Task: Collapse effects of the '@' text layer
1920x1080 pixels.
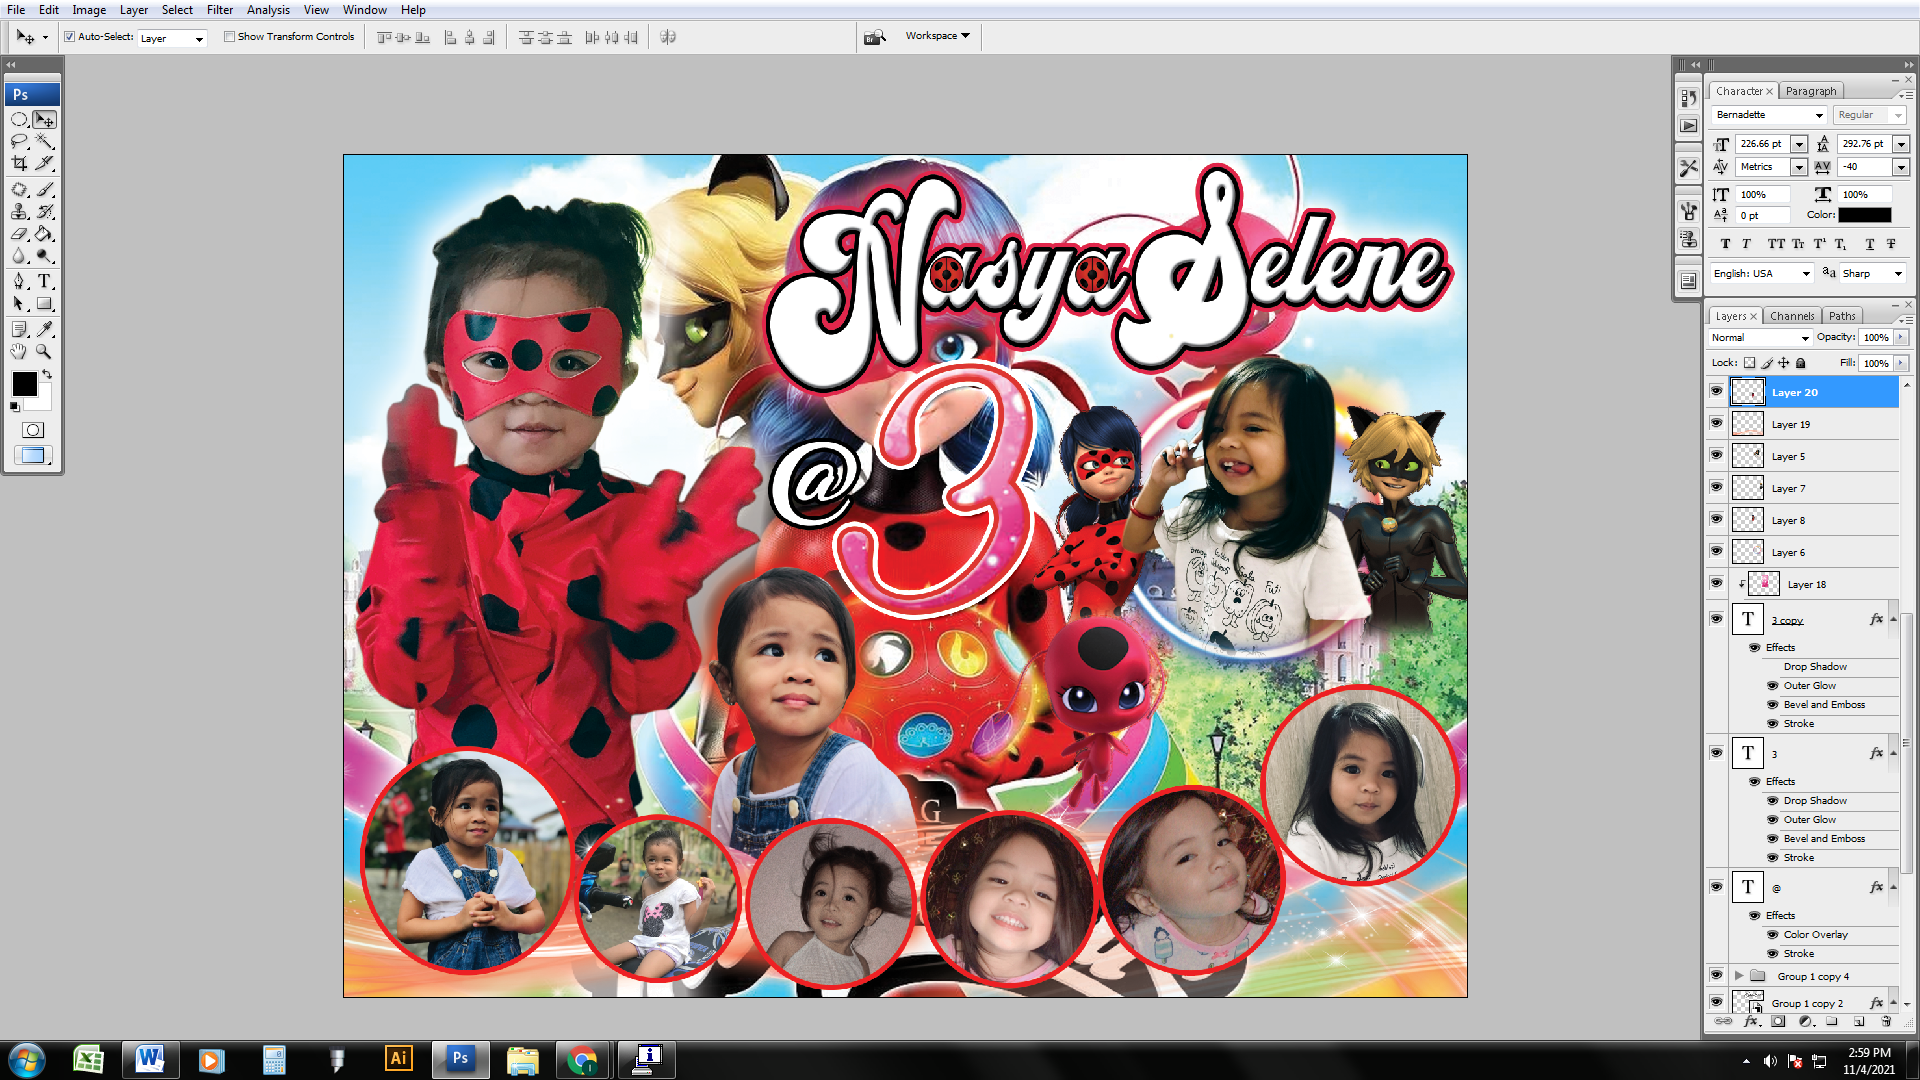Action: [x=1893, y=887]
